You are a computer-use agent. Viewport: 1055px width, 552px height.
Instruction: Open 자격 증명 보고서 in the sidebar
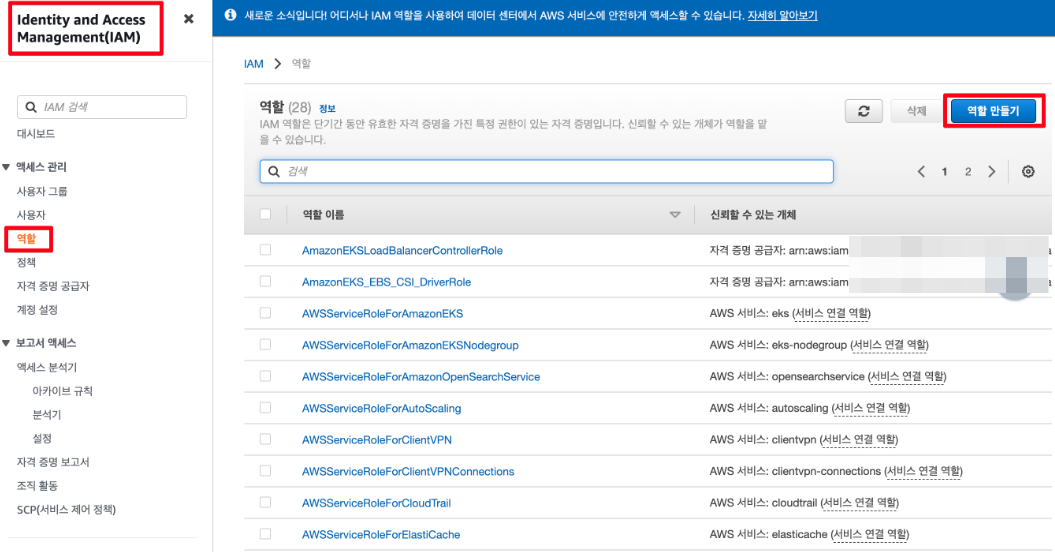point(53,462)
